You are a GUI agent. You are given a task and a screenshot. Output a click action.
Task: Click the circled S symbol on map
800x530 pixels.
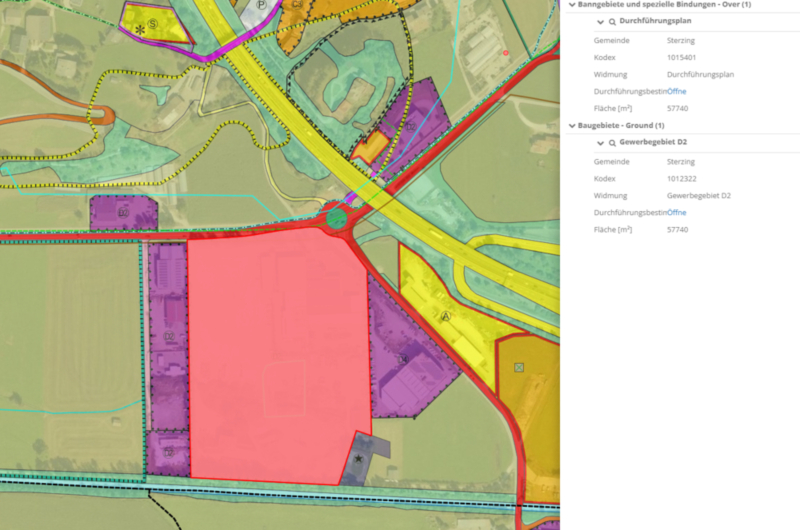click(x=153, y=20)
